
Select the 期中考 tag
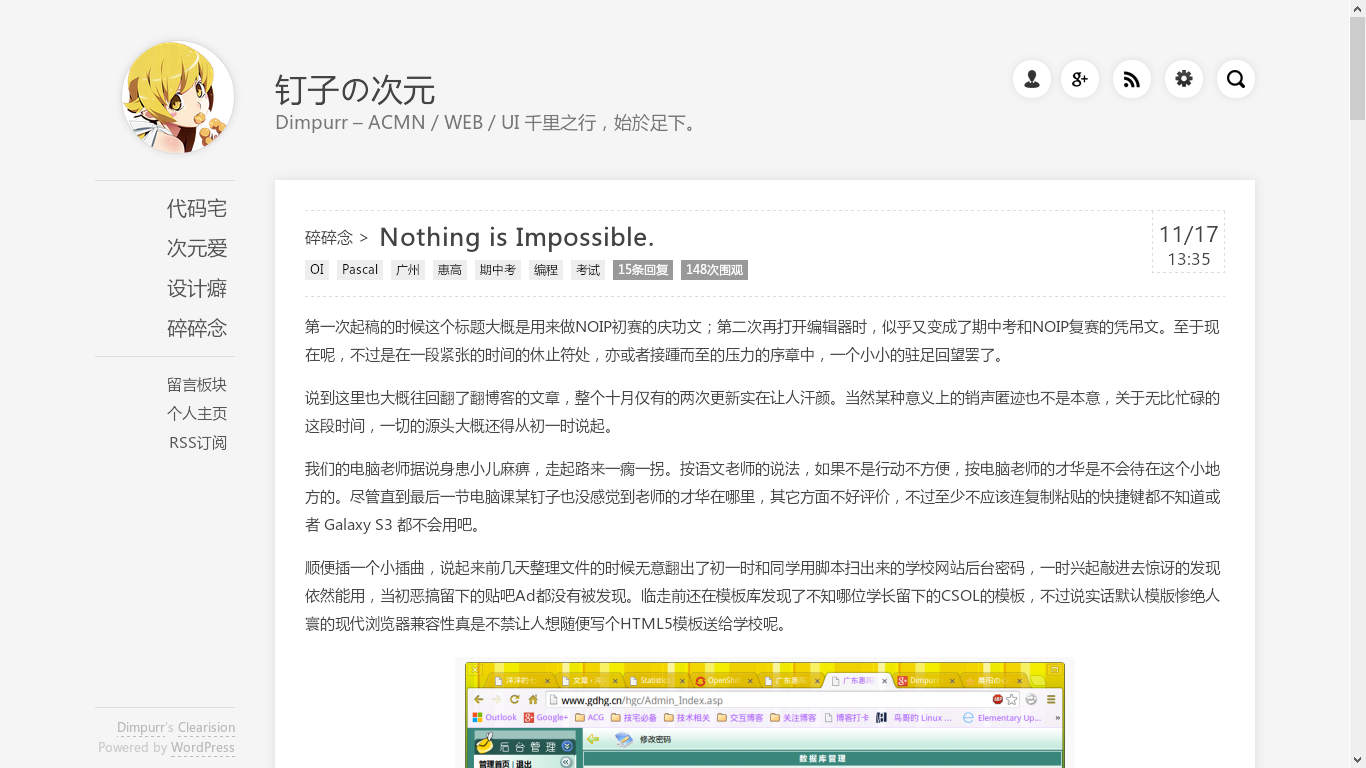click(x=497, y=270)
